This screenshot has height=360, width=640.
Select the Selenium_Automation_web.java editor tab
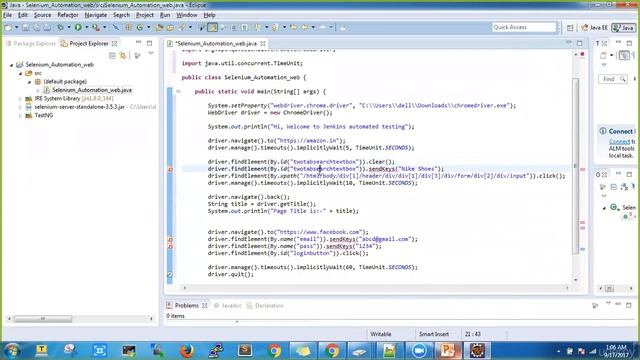[216, 43]
